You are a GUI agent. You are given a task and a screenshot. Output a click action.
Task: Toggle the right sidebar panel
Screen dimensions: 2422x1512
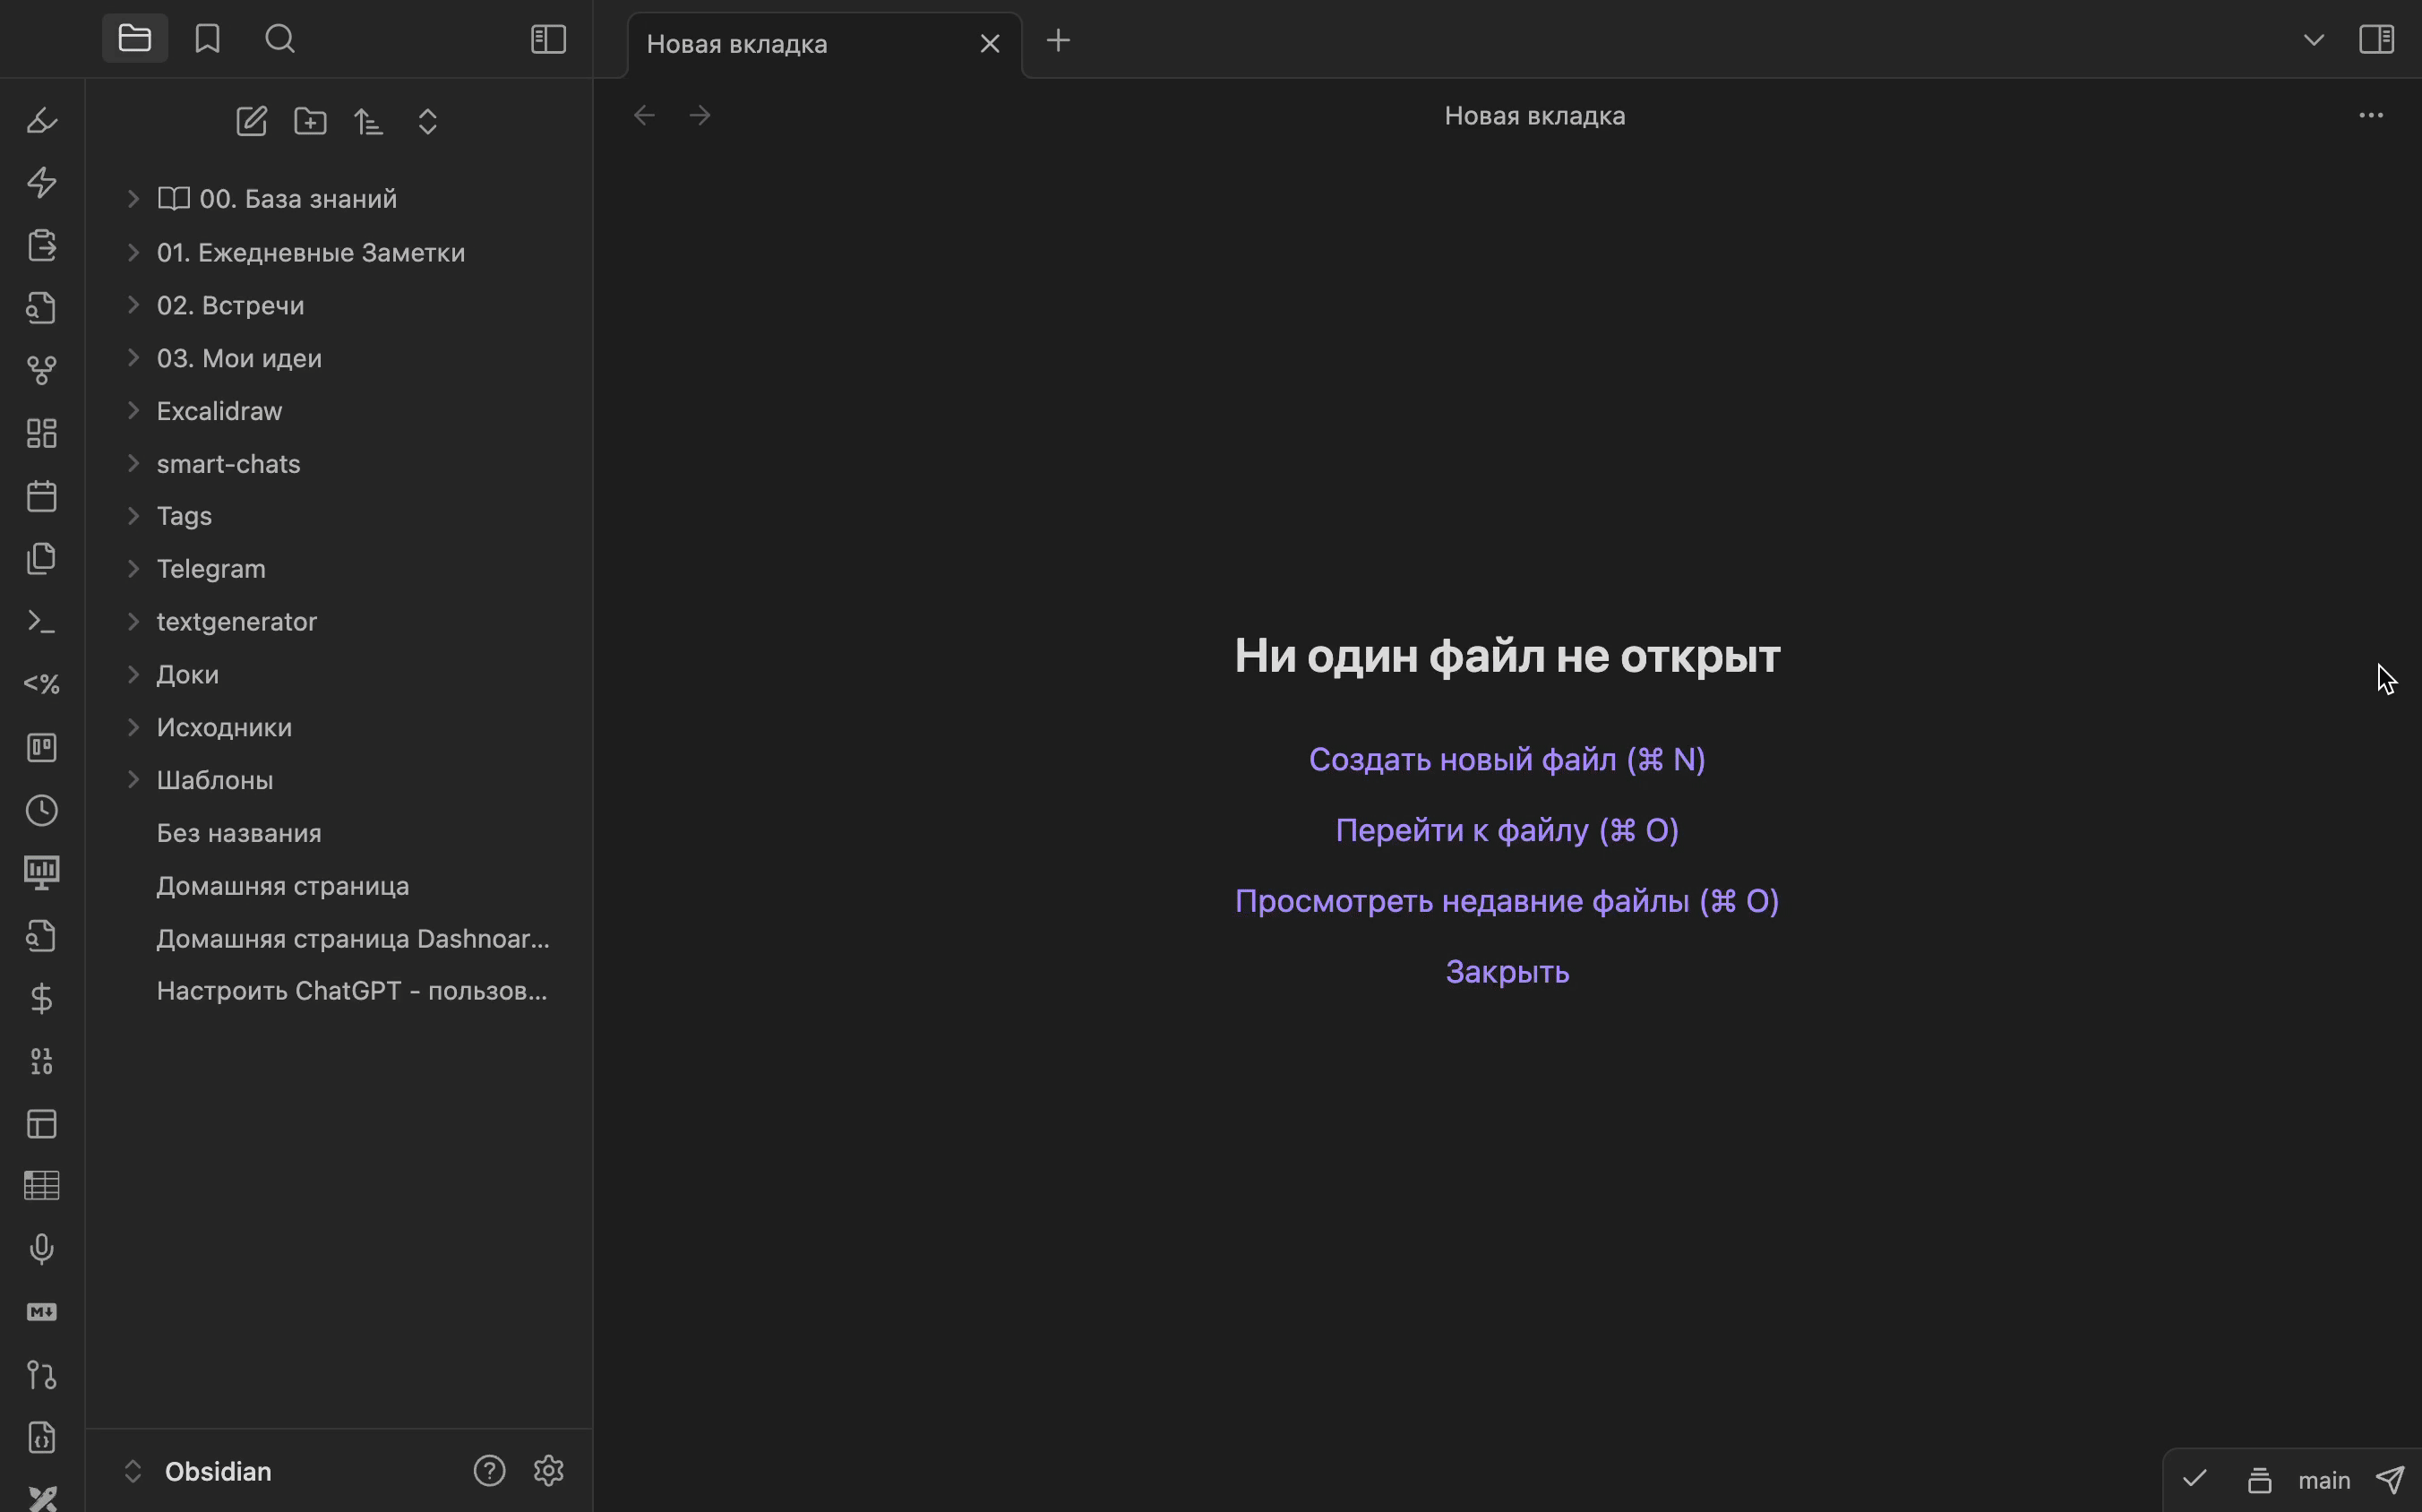[2376, 39]
